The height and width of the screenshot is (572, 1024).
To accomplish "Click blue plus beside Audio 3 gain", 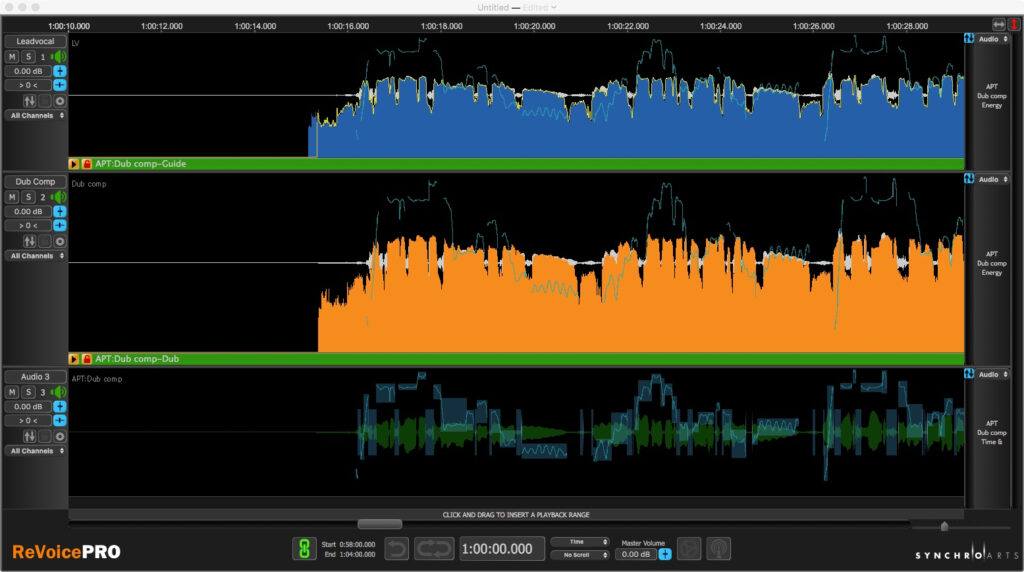I will point(59,407).
